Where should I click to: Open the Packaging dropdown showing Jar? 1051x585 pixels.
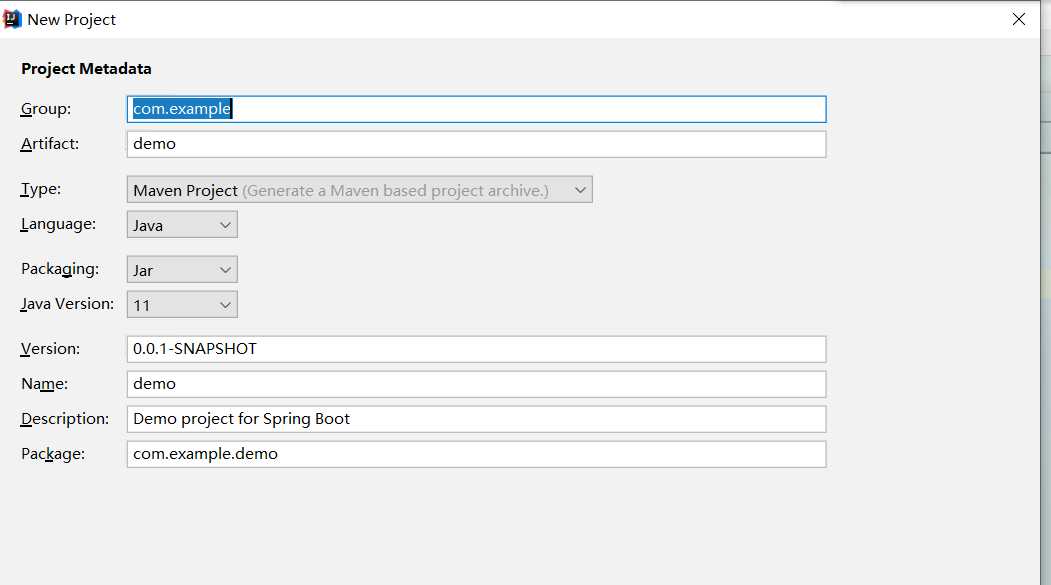182,269
